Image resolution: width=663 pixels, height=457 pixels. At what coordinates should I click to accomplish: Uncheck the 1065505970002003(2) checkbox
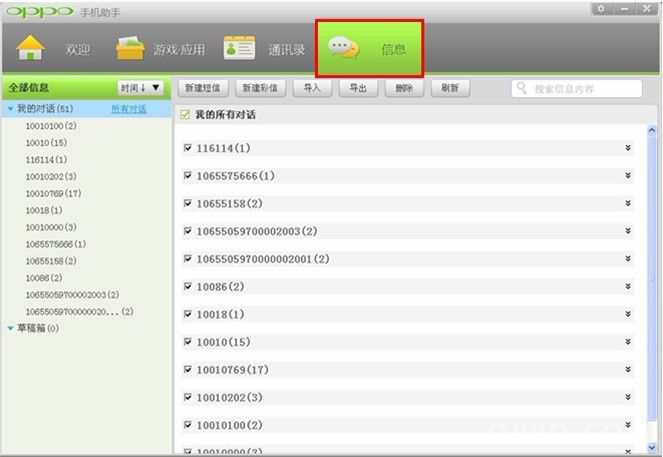188,231
